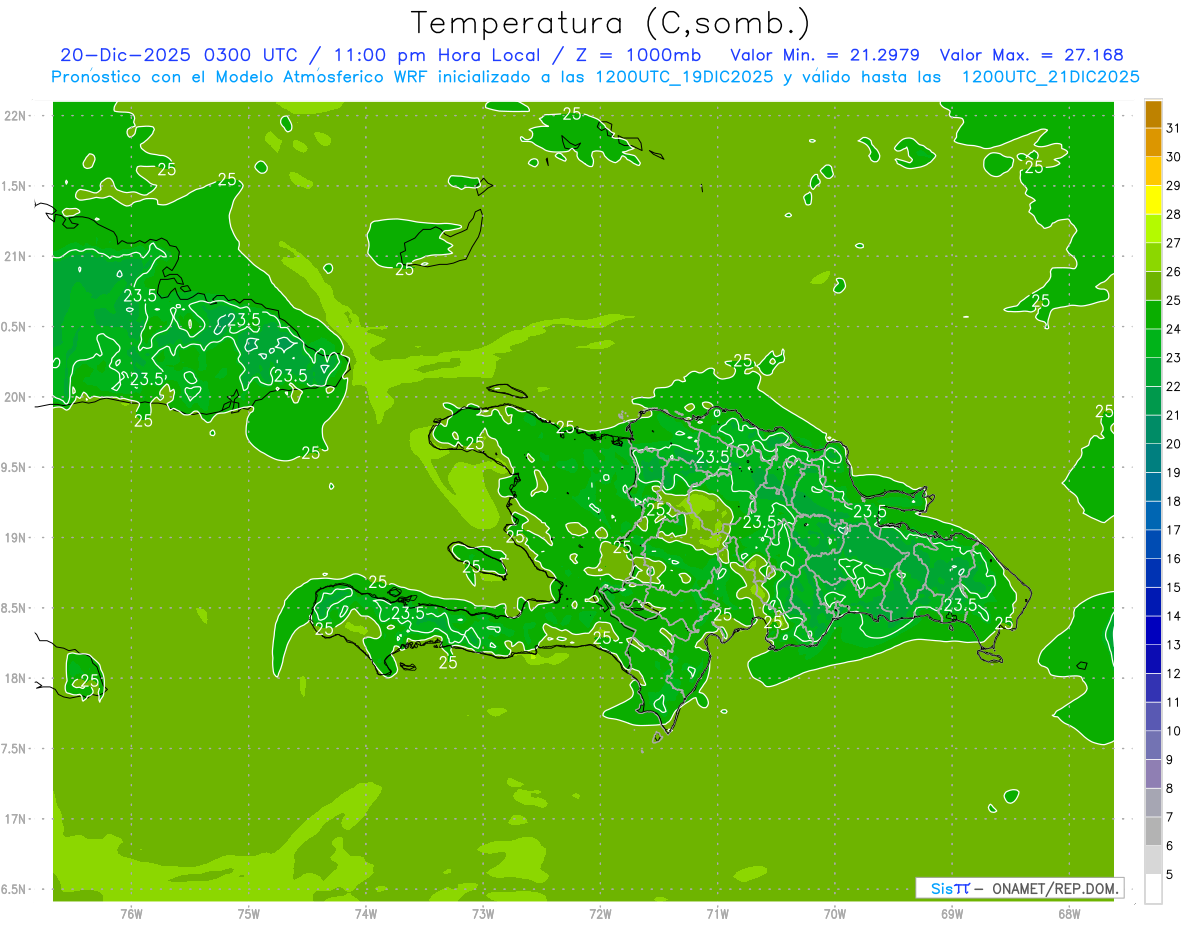The image size is (1200, 927).
Task: Click the '18N' latitude axis label
Action: (15, 678)
